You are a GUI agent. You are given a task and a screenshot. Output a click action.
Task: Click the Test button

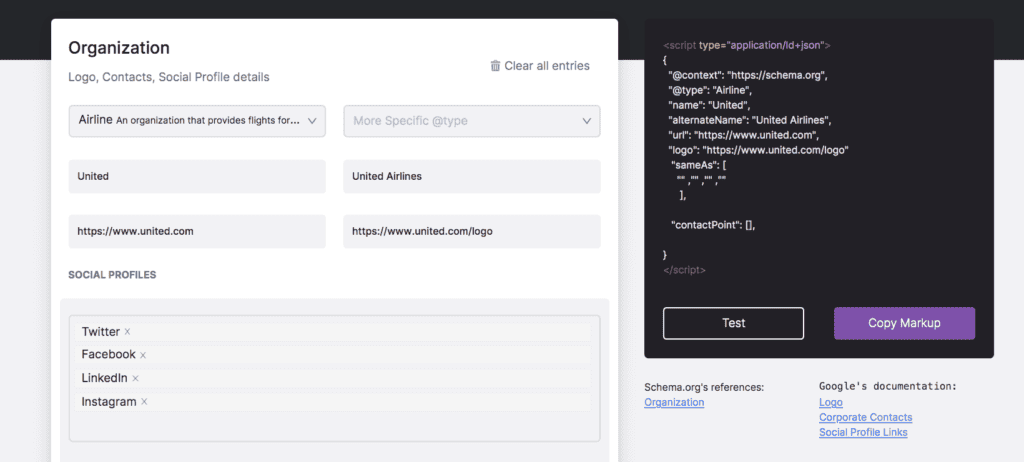tap(733, 323)
